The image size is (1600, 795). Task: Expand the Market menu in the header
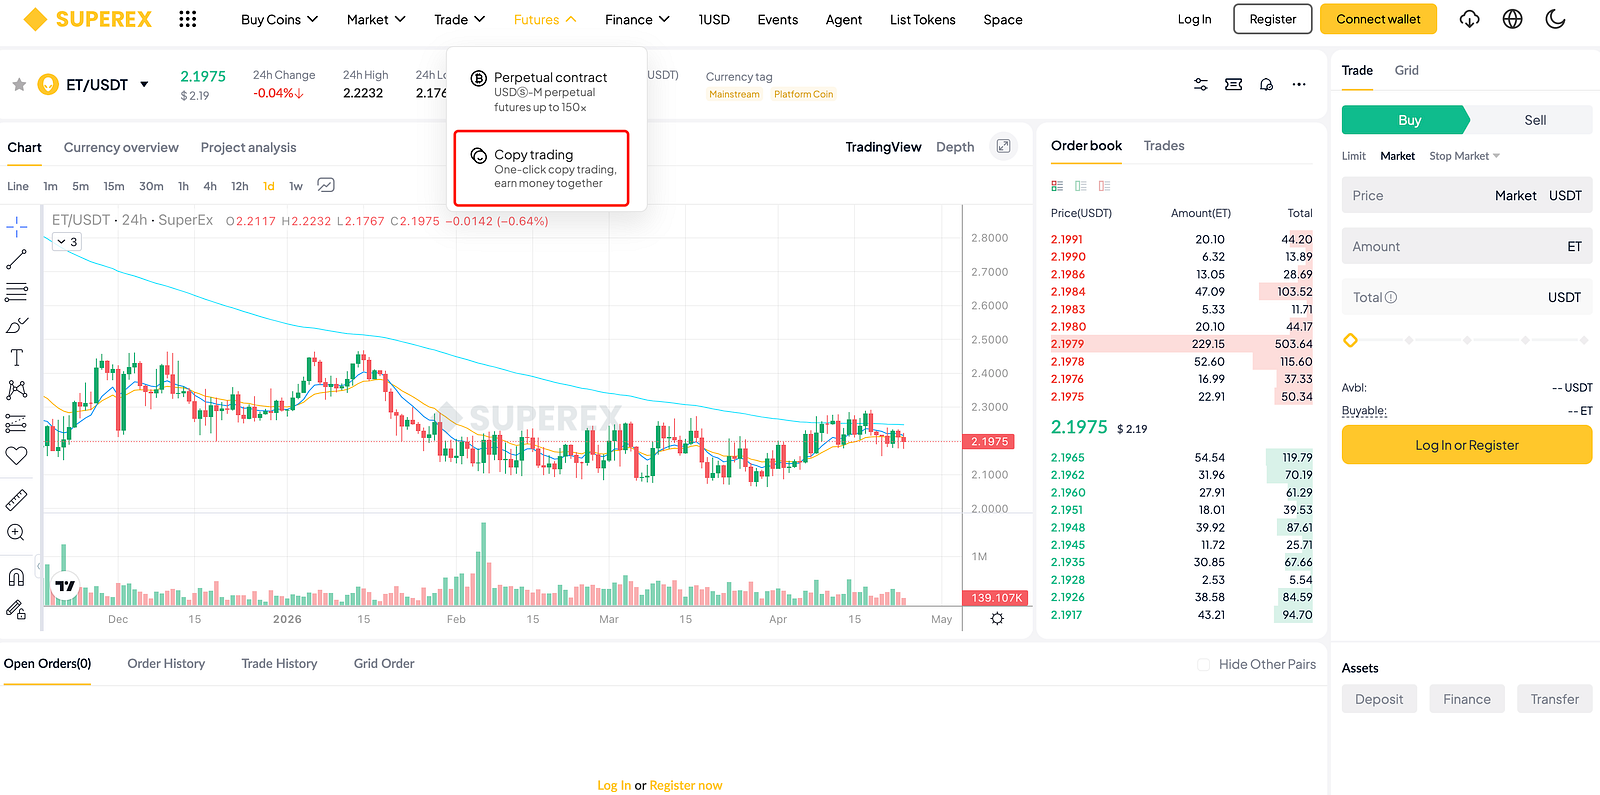(376, 19)
